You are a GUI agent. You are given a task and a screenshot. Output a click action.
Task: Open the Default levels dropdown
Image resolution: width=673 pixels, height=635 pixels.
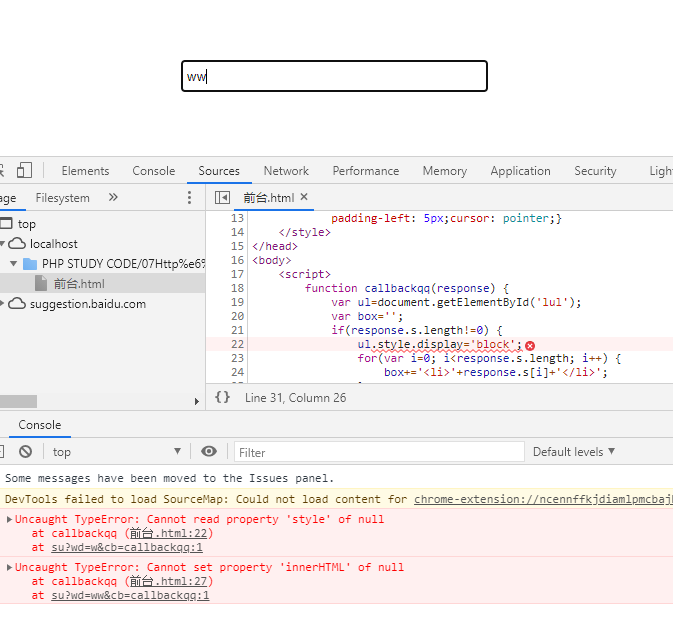coord(574,452)
